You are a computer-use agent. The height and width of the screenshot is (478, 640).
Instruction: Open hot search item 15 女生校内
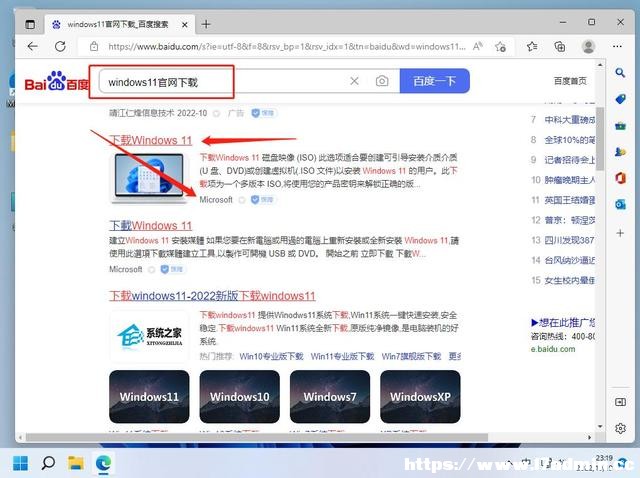click(x=569, y=280)
